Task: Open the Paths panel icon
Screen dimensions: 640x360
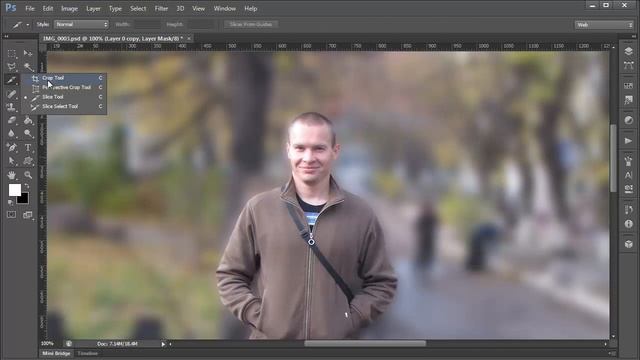Action: [628, 65]
